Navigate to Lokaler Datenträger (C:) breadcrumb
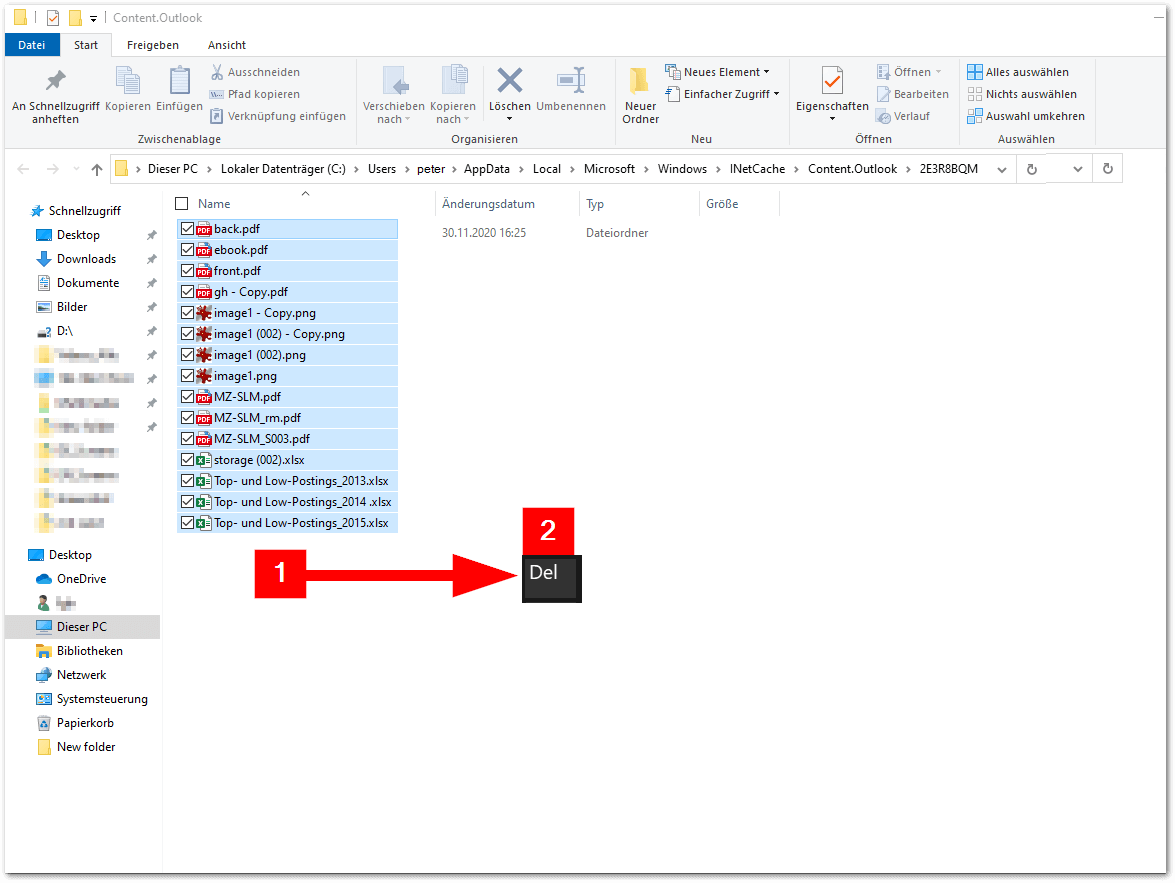 coord(283,169)
